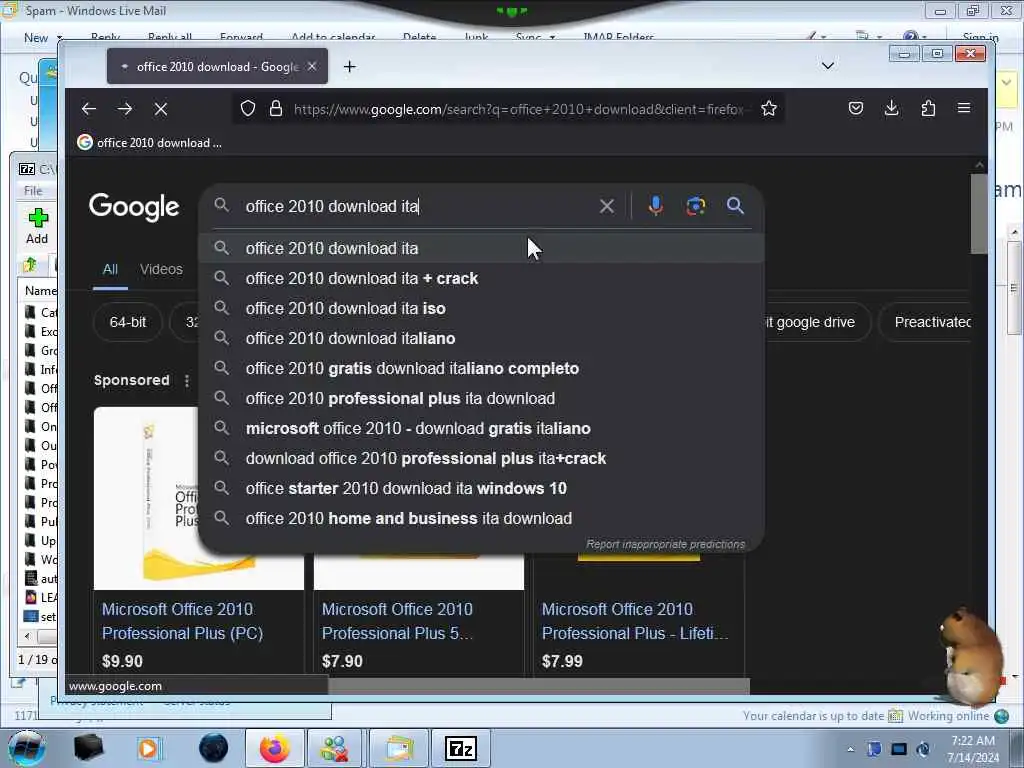The height and width of the screenshot is (768, 1024).
Task: Open the 7-Zip taskbar button
Action: [460, 748]
